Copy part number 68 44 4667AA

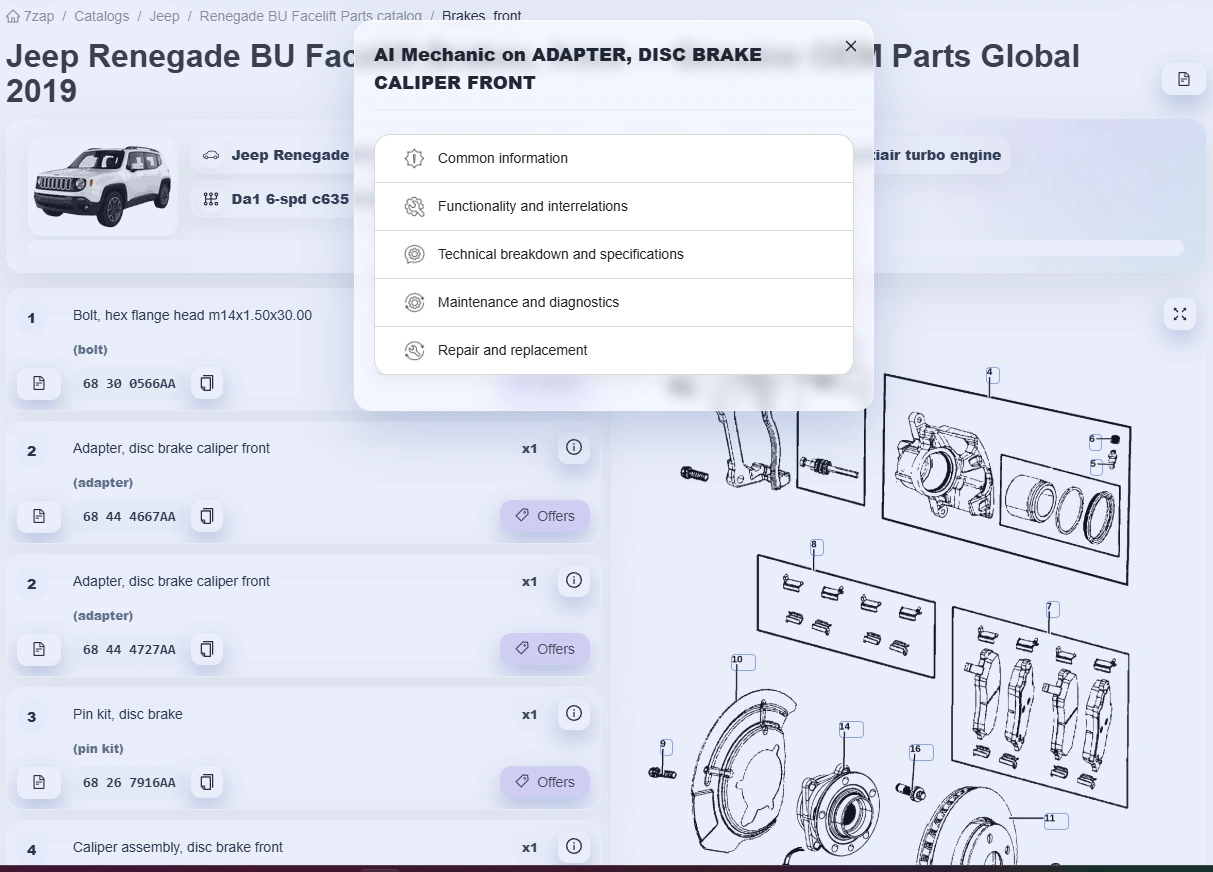[x=207, y=516]
